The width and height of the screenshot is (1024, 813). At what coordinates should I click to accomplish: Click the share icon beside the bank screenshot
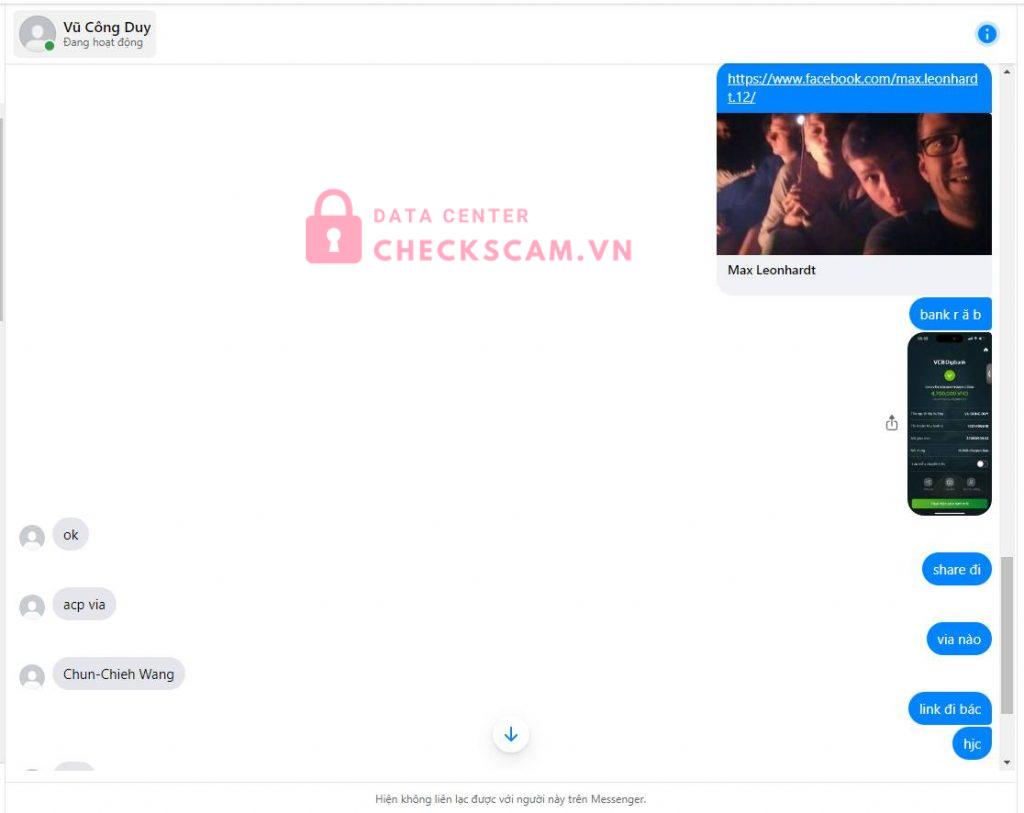[x=891, y=423]
